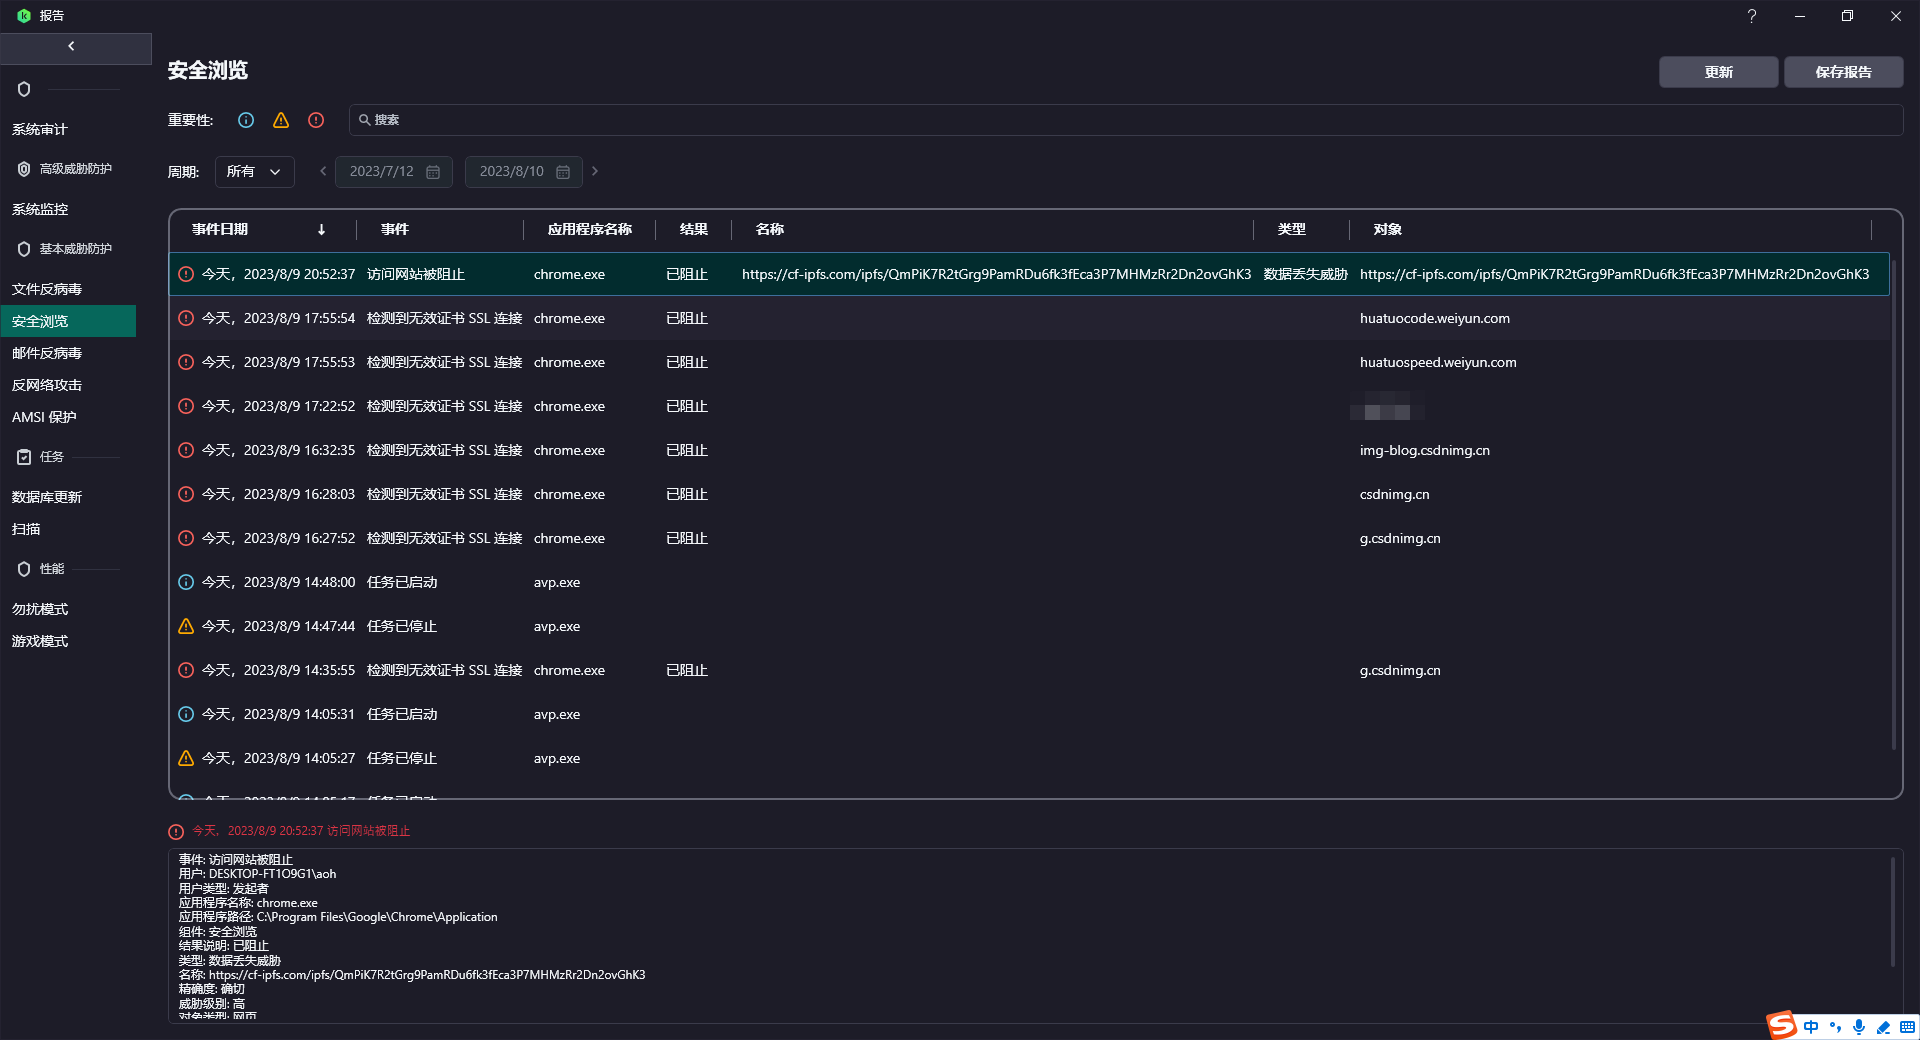This screenshot has width=1920, height=1040.
Task: Open the end date 2023/8/10 calendar picker
Action: 563,172
